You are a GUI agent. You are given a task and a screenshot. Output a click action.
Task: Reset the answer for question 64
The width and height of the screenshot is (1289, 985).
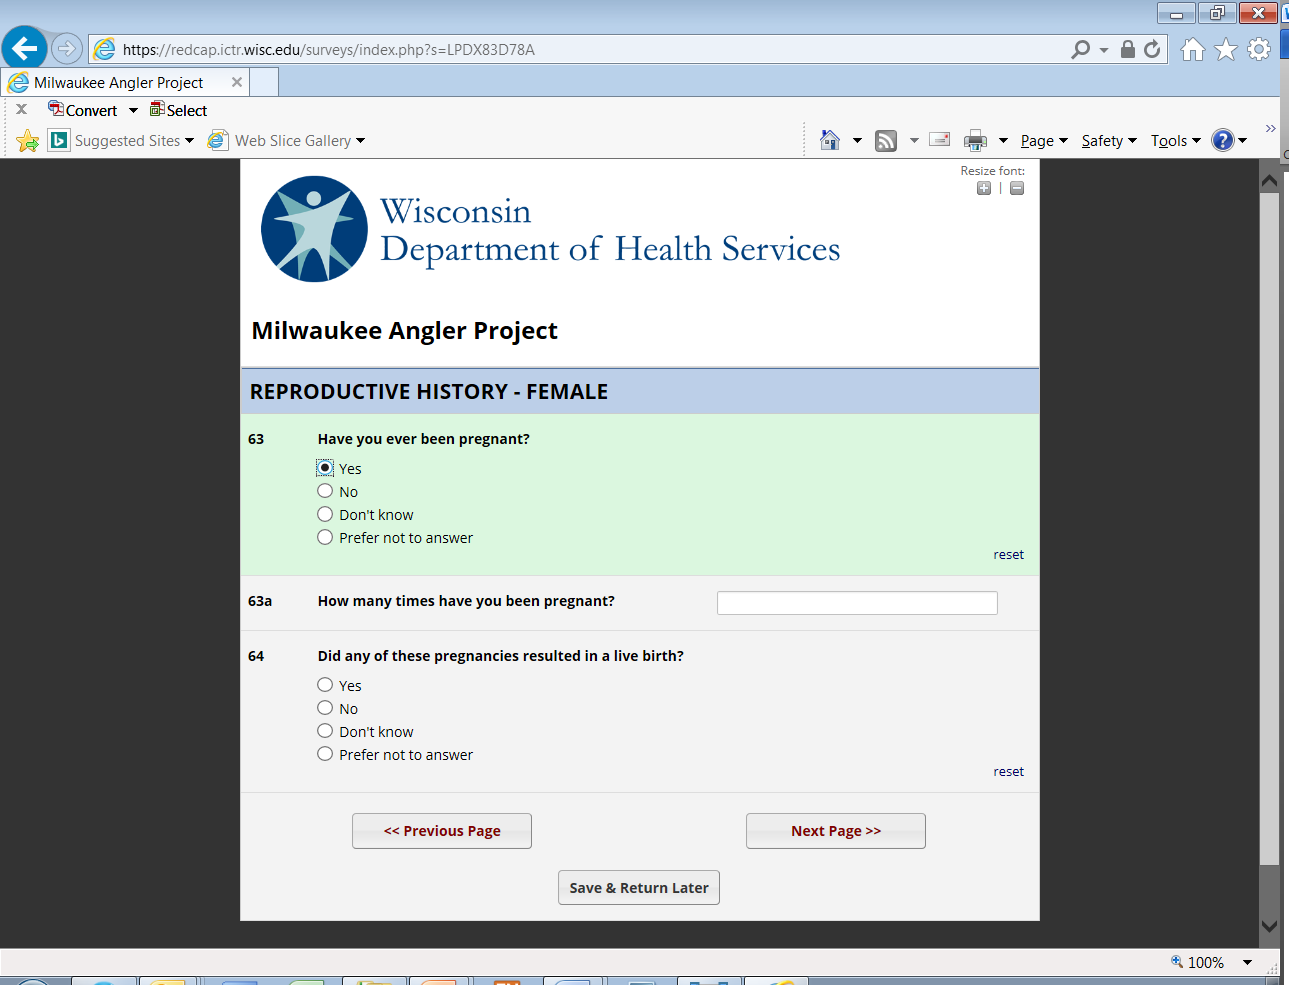coord(1008,772)
